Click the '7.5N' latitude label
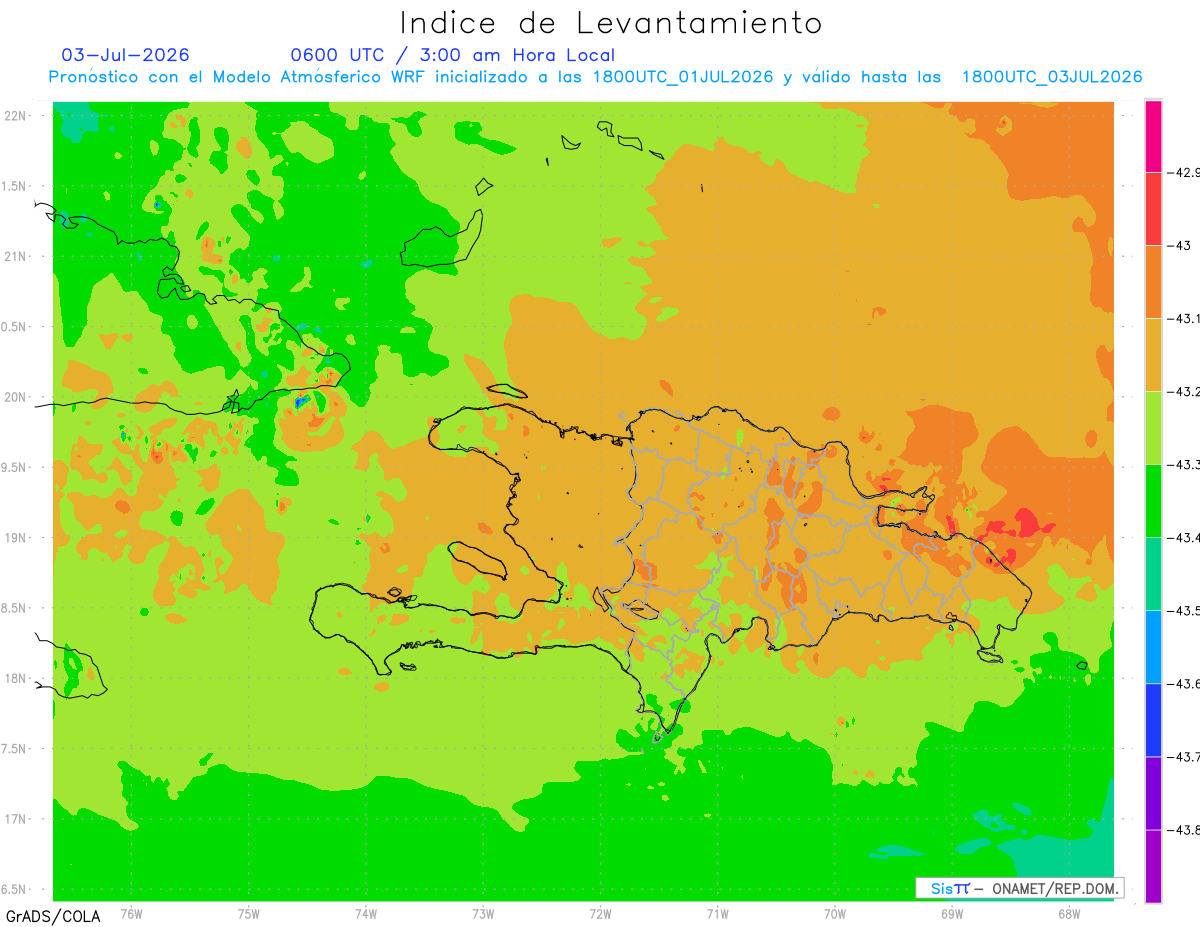The width and height of the screenshot is (1200, 927). 14,748
